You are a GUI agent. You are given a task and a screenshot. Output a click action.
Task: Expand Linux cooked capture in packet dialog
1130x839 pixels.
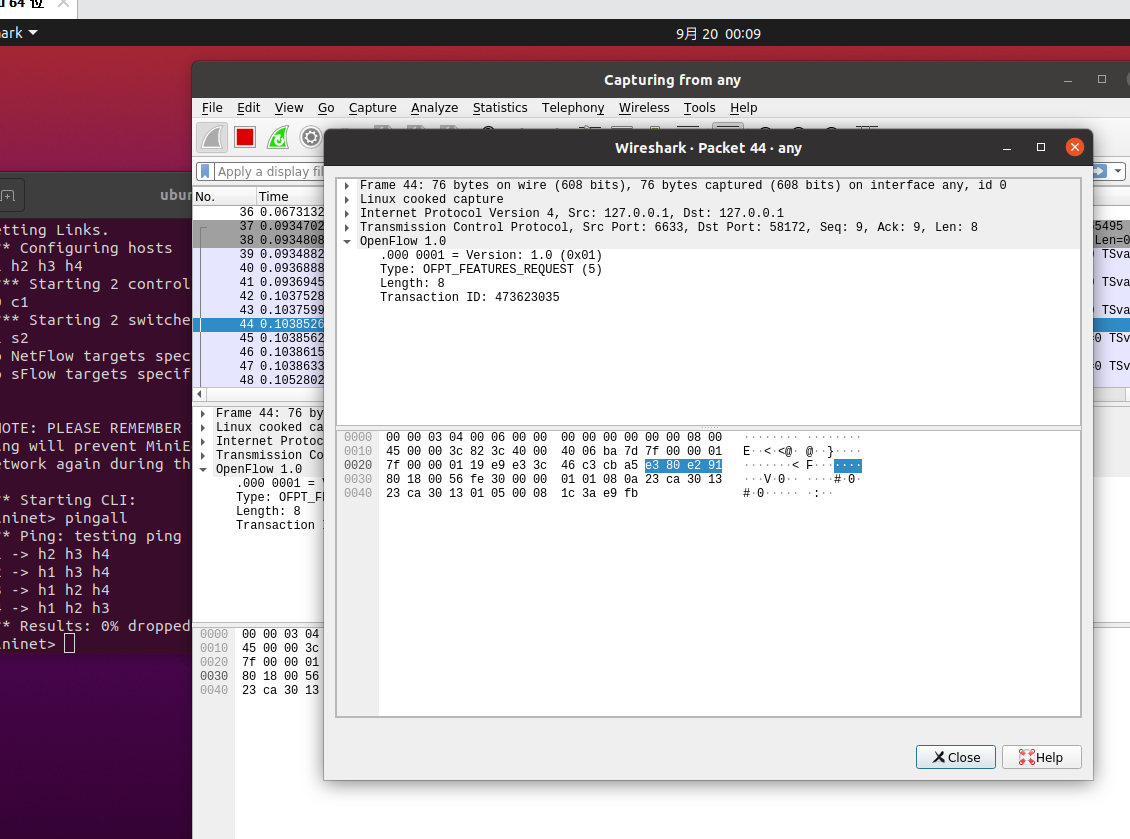(347, 200)
